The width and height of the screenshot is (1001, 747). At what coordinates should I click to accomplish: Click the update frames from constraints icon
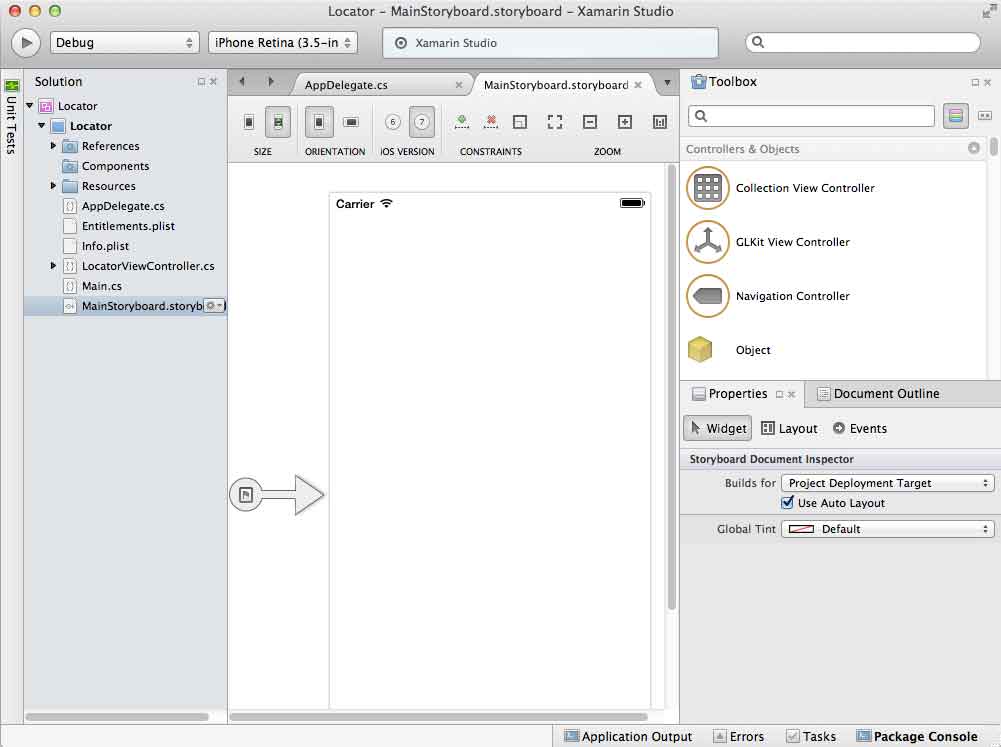pos(520,121)
